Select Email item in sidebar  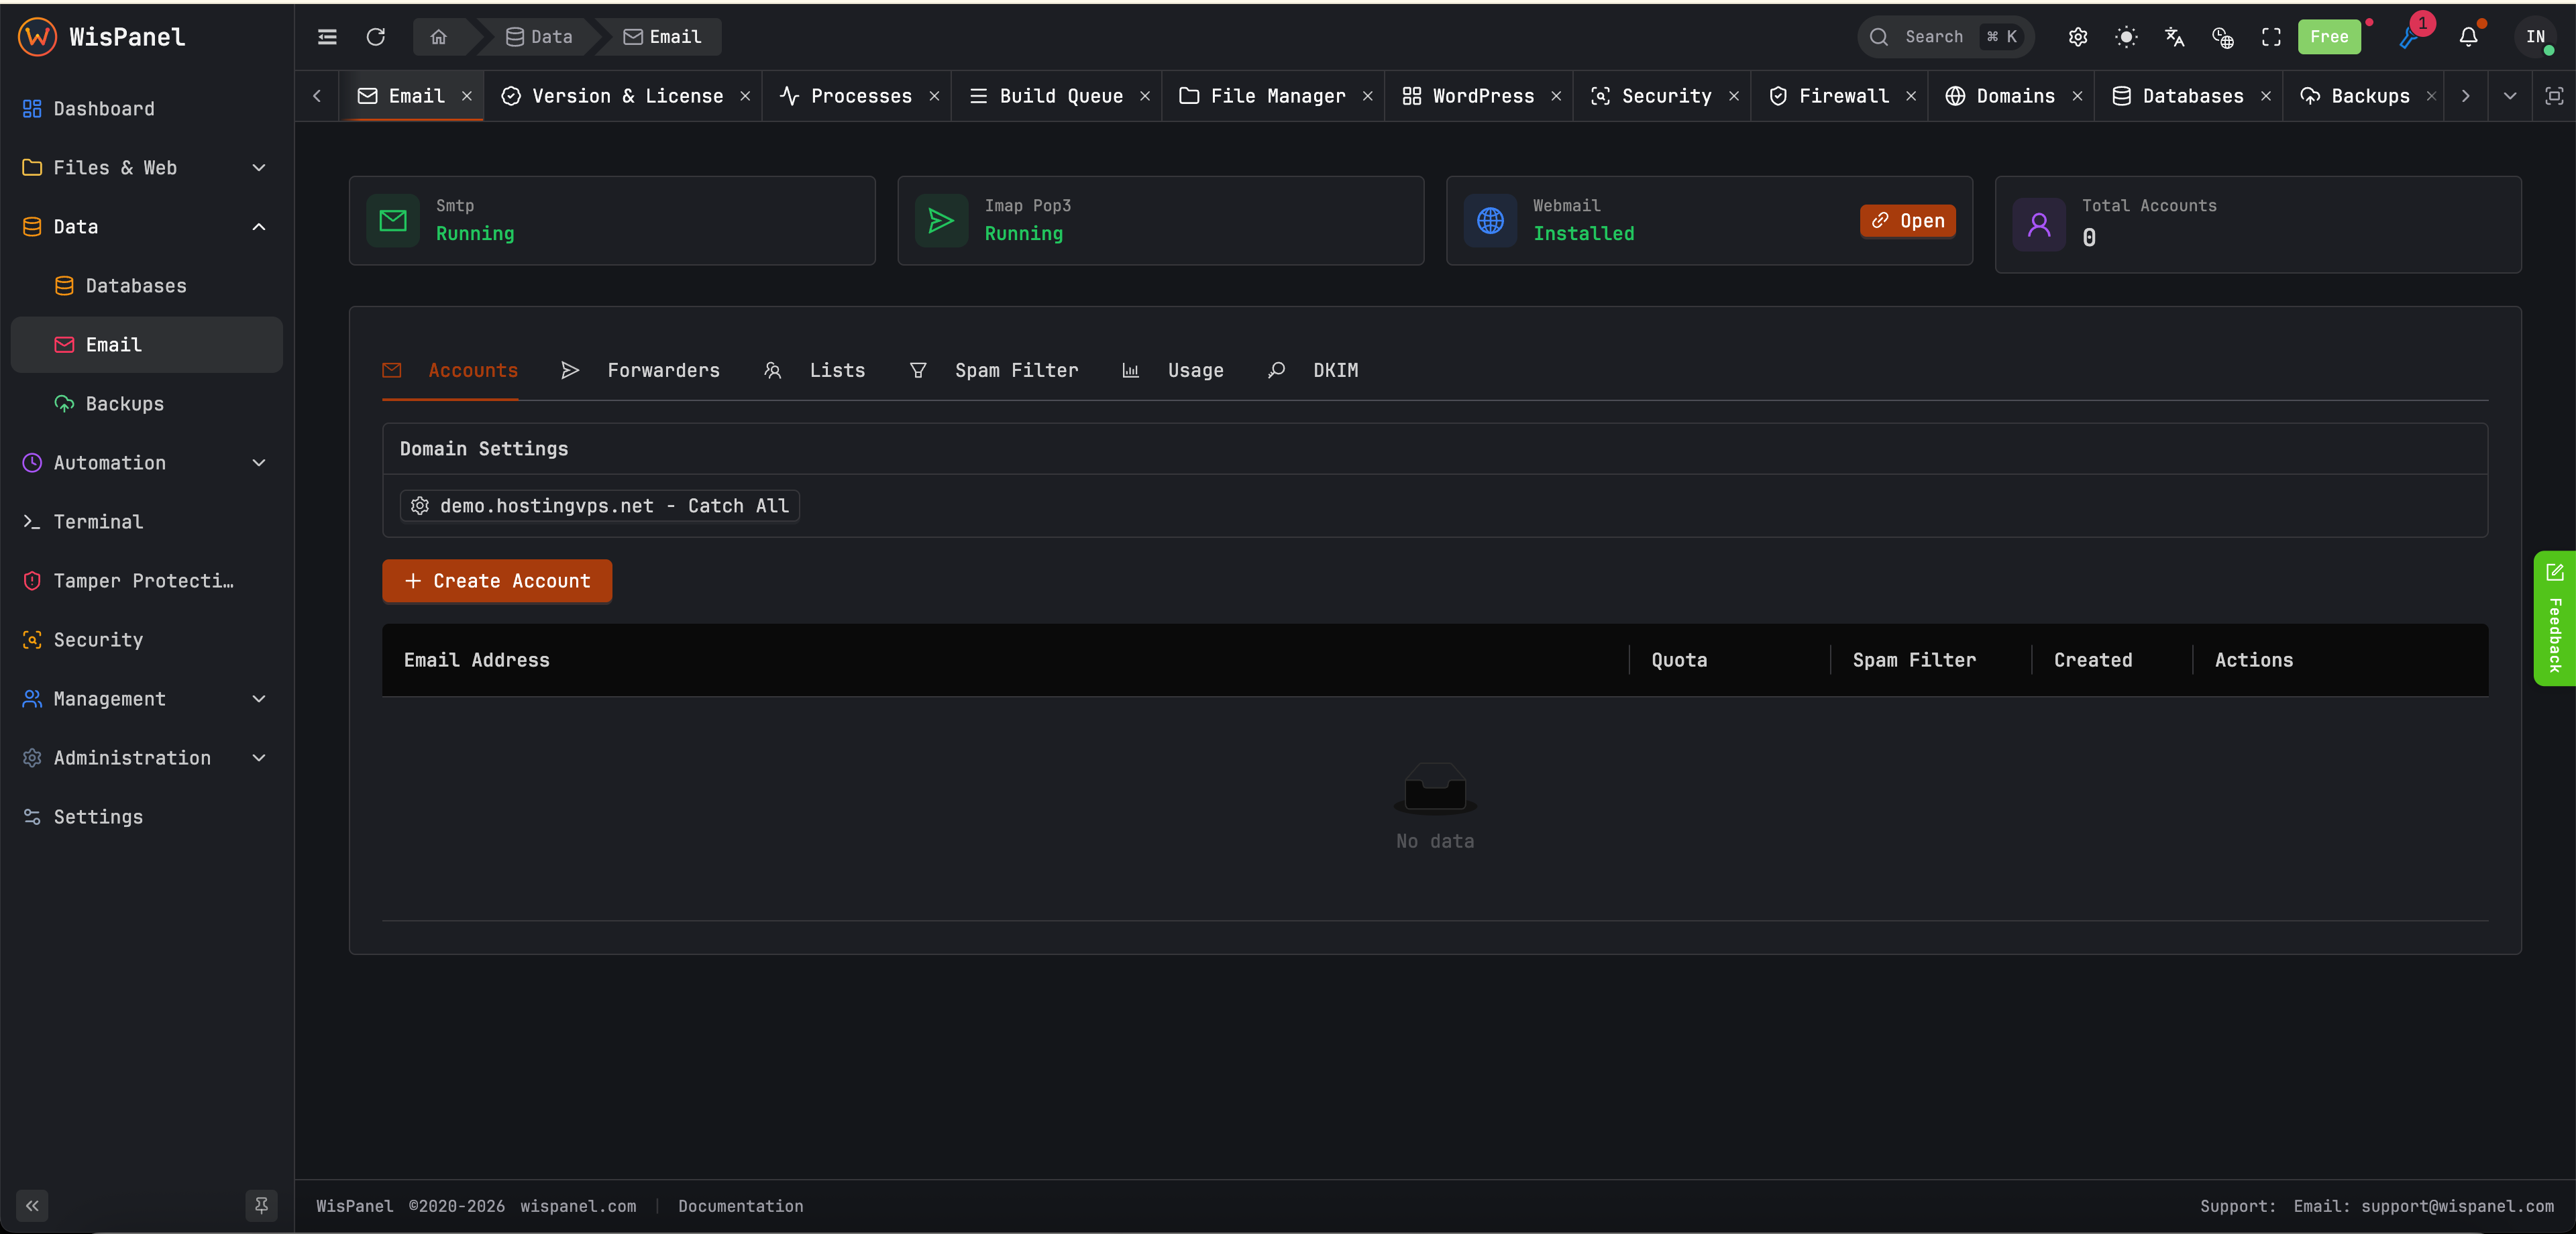coord(146,344)
